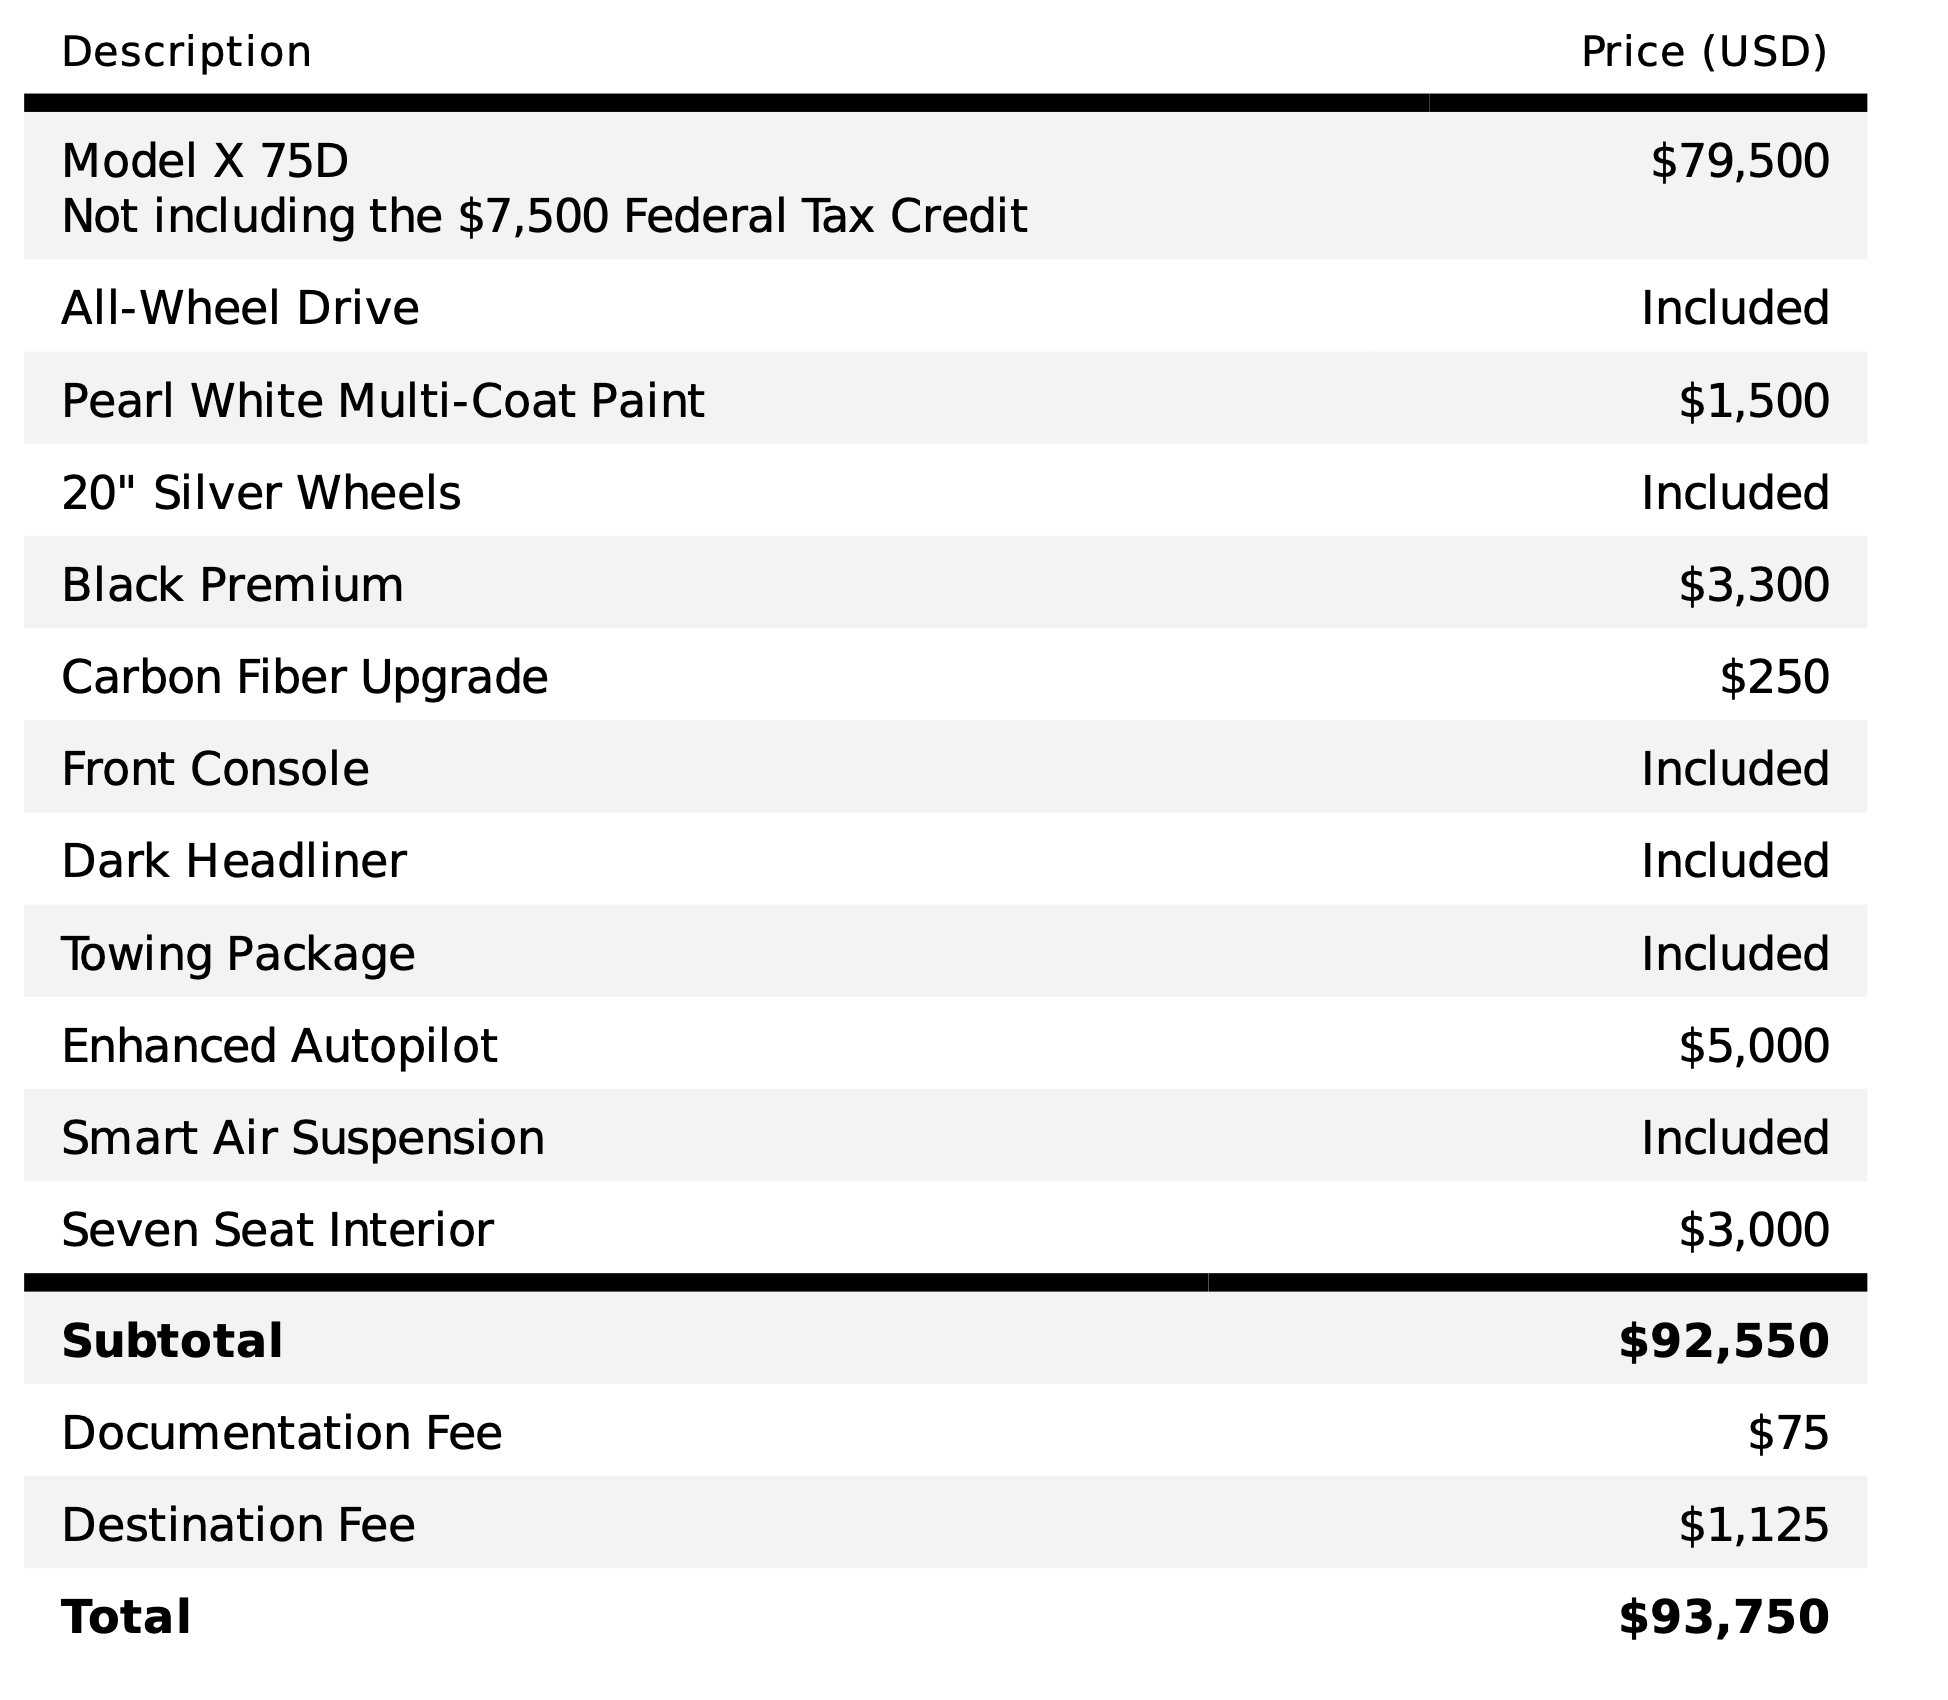Click the Description column header

(186, 52)
